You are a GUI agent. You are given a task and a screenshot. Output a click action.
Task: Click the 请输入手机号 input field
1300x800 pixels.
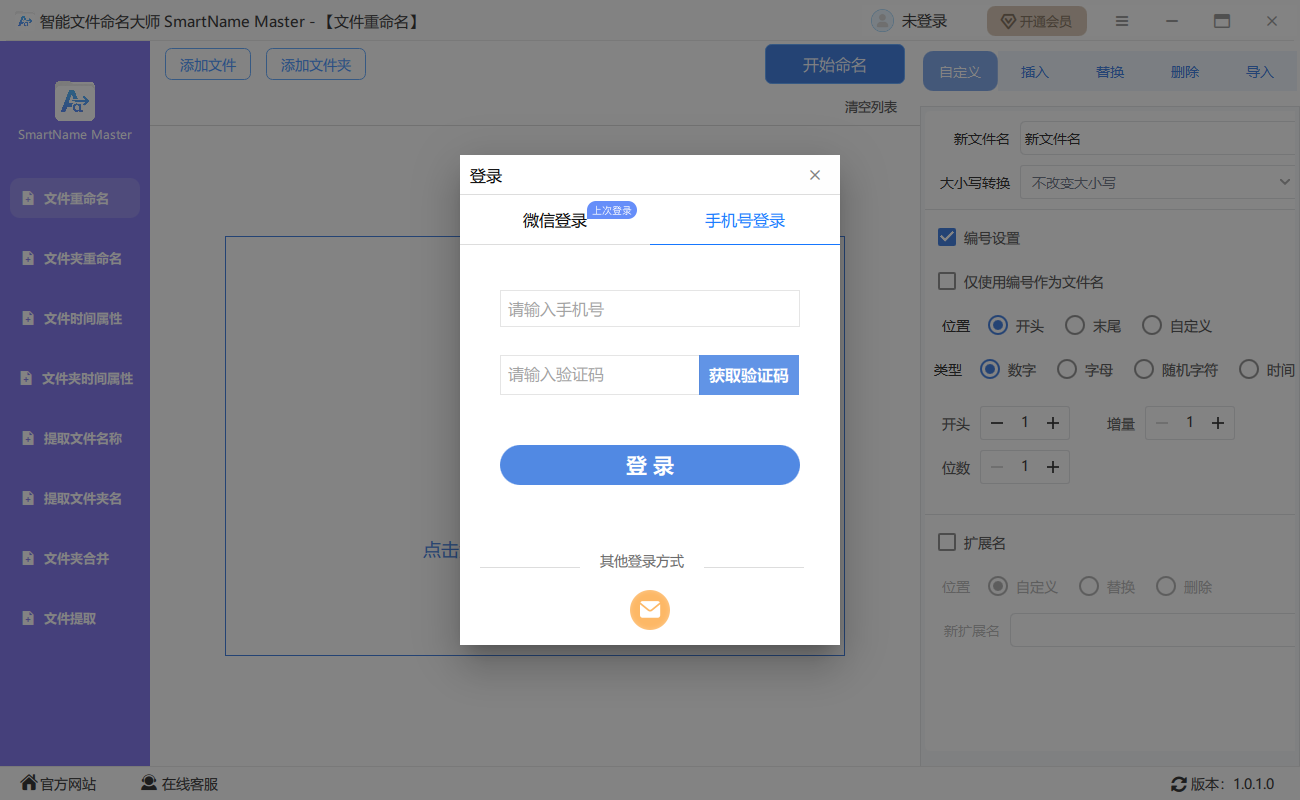coord(649,309)
